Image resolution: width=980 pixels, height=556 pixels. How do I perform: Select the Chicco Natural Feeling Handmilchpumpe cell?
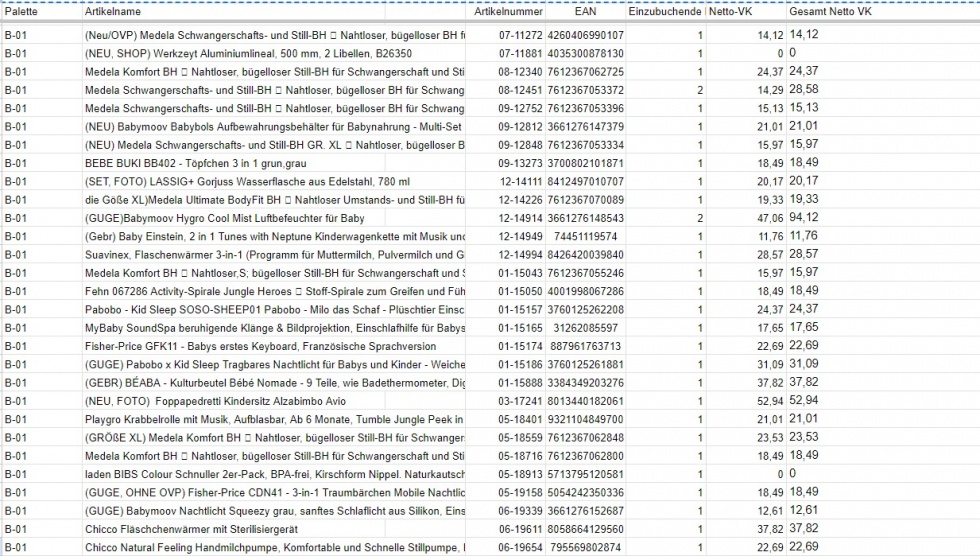(x=275, y=547)
